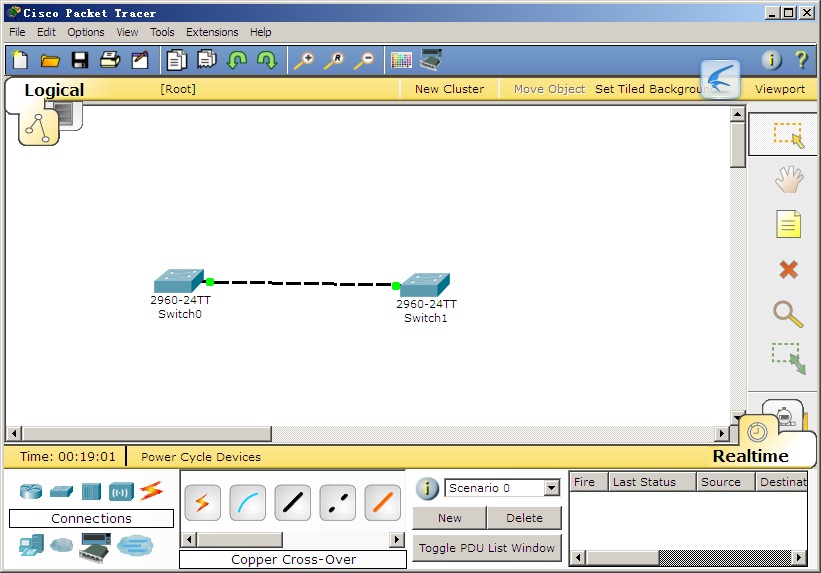Screen dimensions: 821x573
Task: Print the workspace using the printer icon
Action: (x=110, y=60)
